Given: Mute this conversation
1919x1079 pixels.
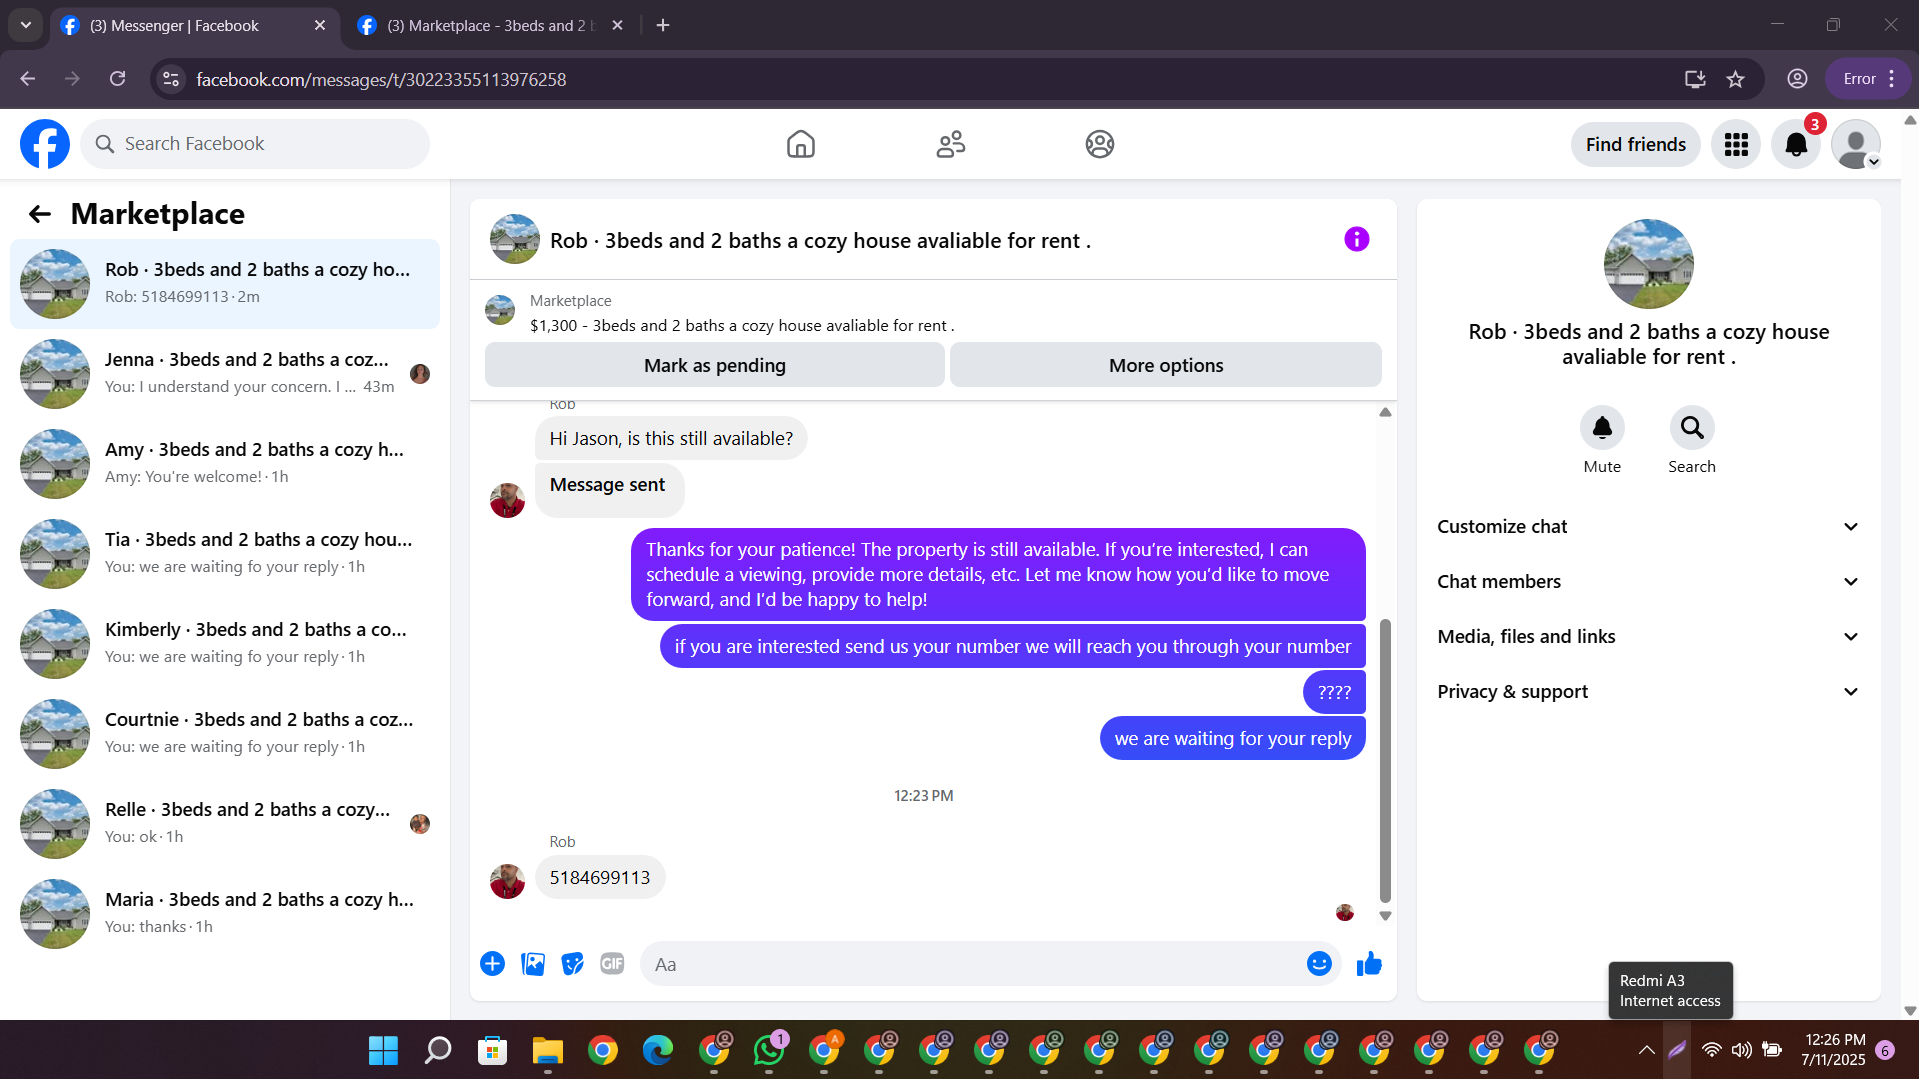Looking at the screenshot, I should tap(1602, 428).
